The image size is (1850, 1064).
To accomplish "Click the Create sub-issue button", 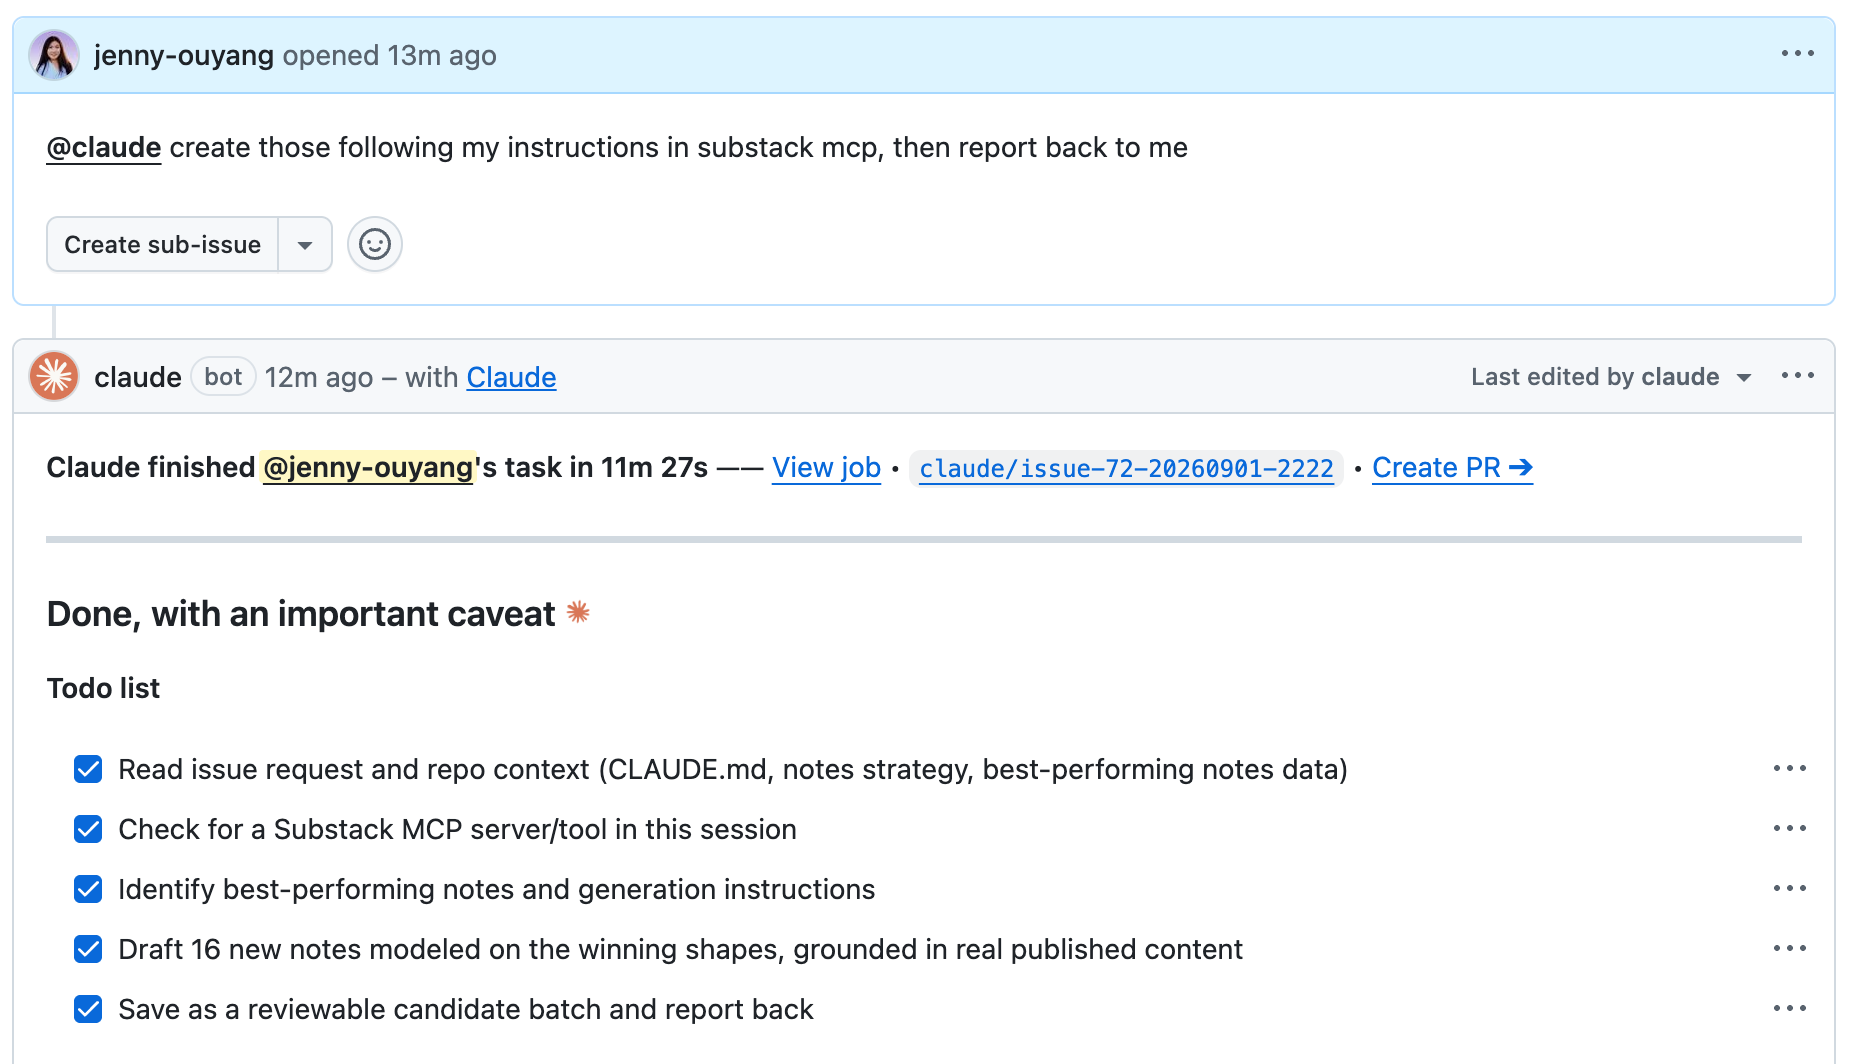I will (x=163, y=245).
